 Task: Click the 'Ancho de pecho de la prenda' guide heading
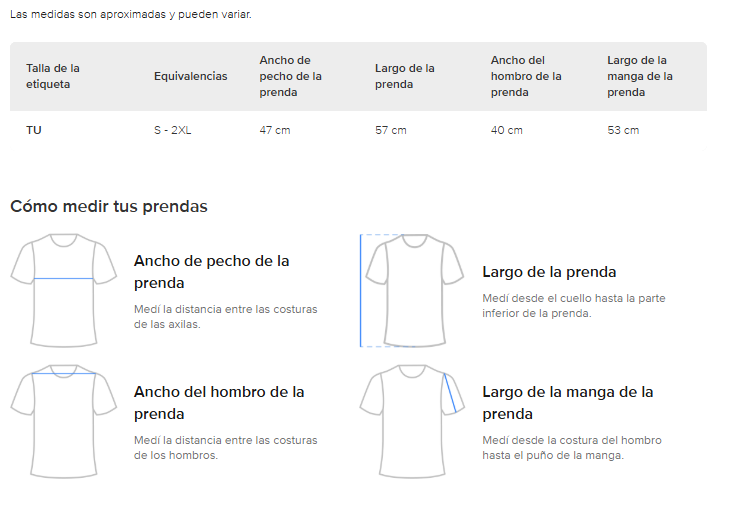212,272
